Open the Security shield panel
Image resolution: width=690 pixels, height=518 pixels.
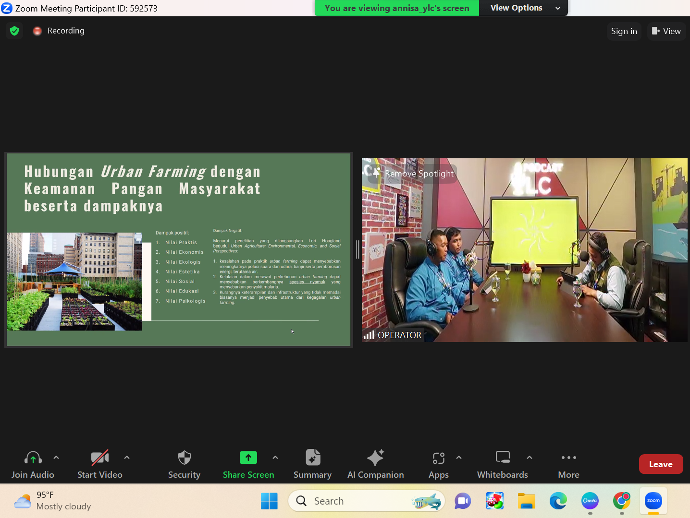click(x=184, y=458)
